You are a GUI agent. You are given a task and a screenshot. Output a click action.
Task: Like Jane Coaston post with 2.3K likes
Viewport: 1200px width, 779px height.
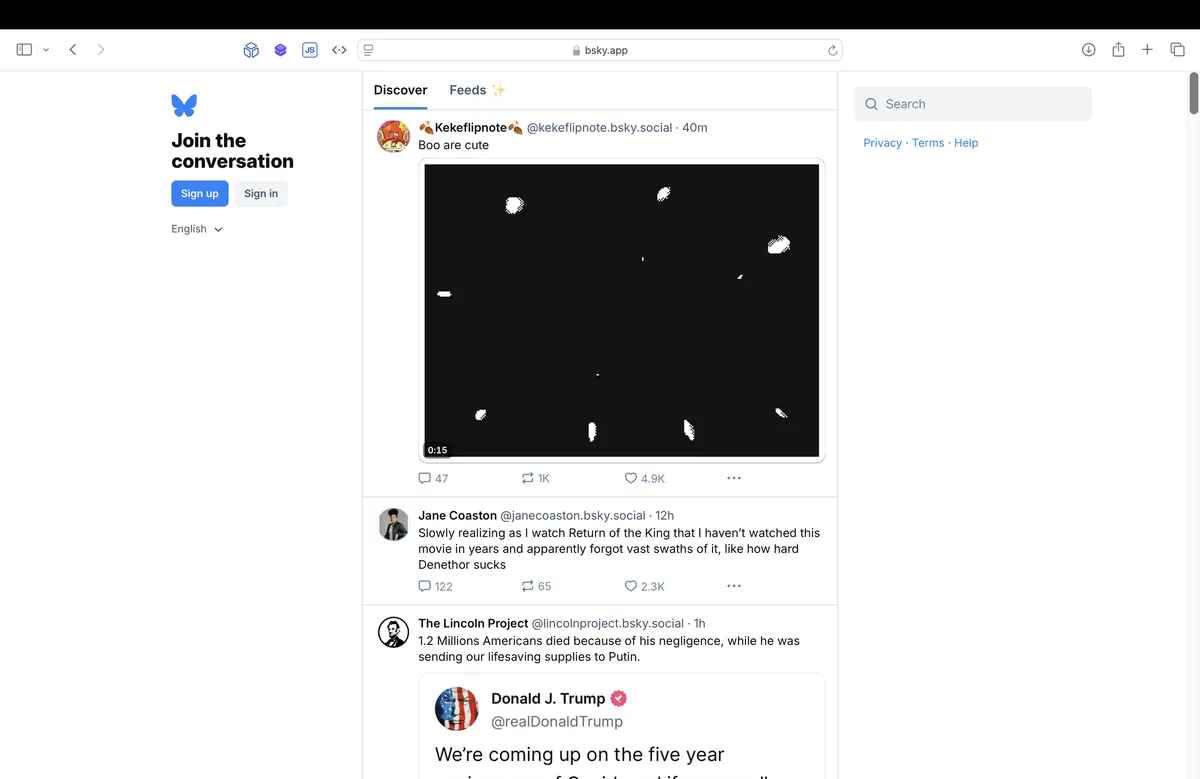(x=645, y=586)
